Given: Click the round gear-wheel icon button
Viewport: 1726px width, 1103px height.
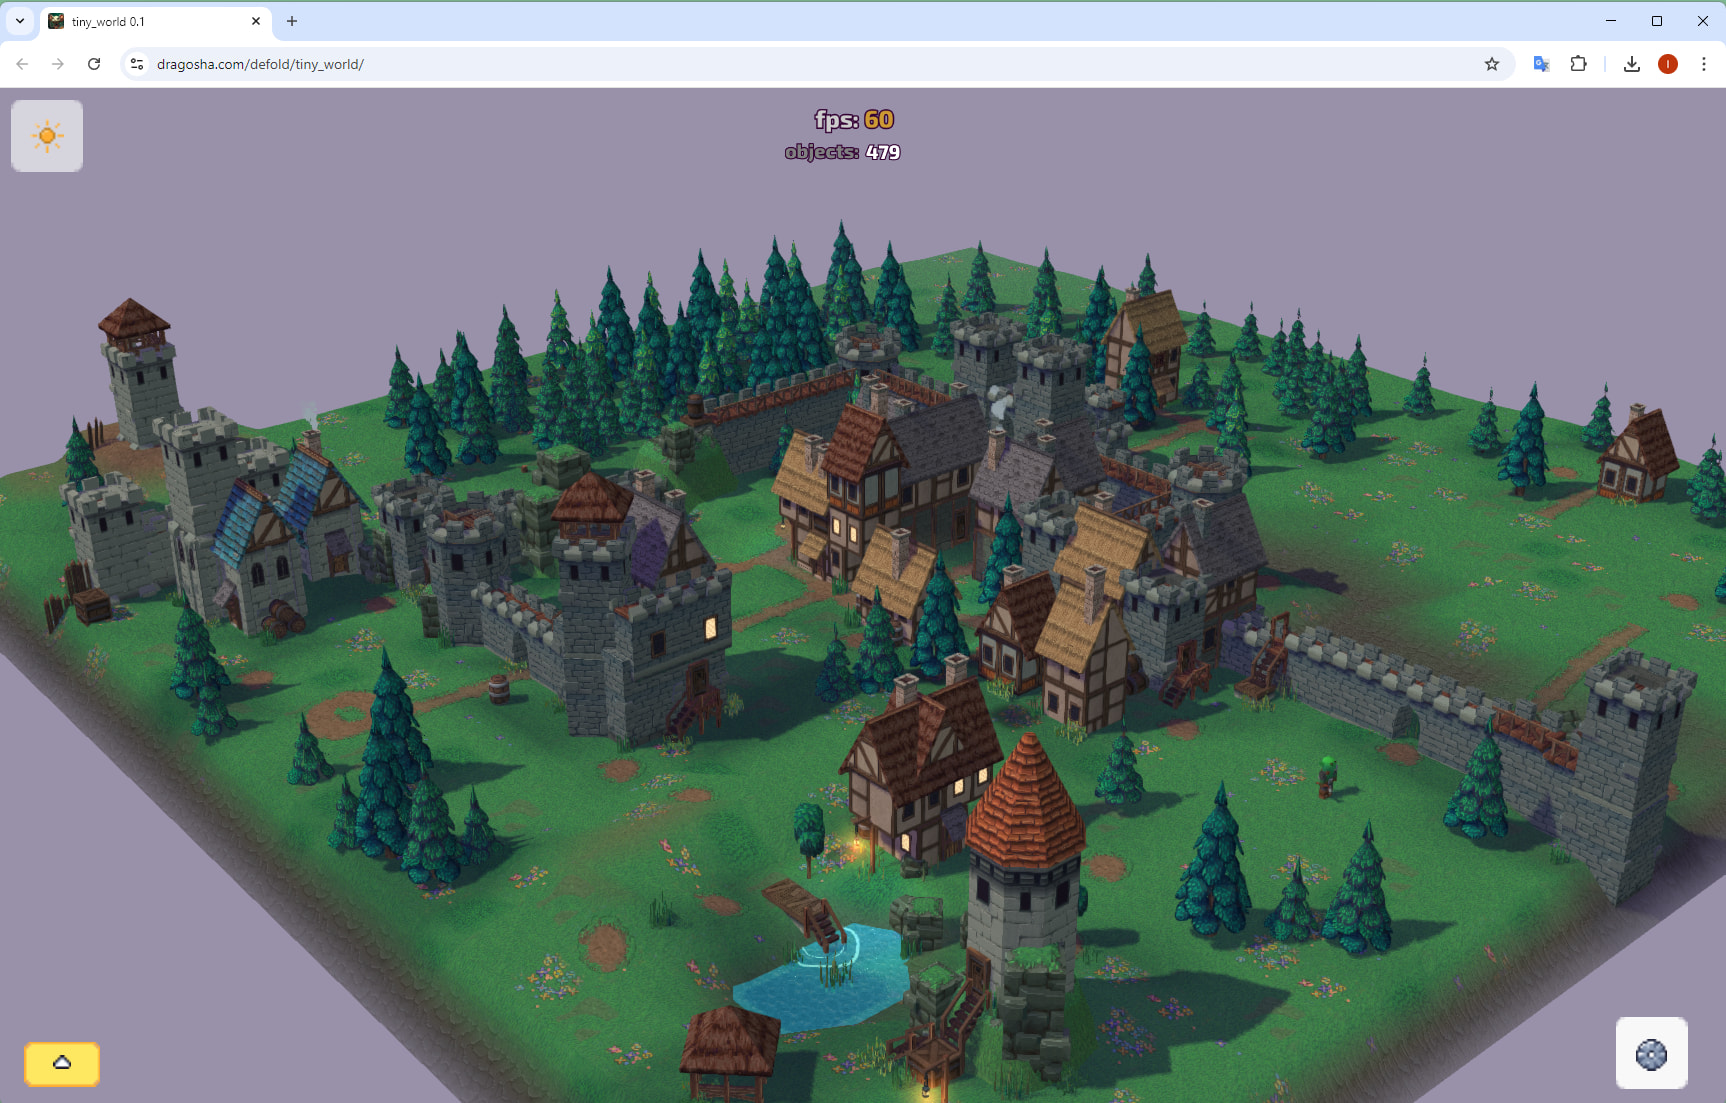Looking at the screenshot, I should 1651,1054.
